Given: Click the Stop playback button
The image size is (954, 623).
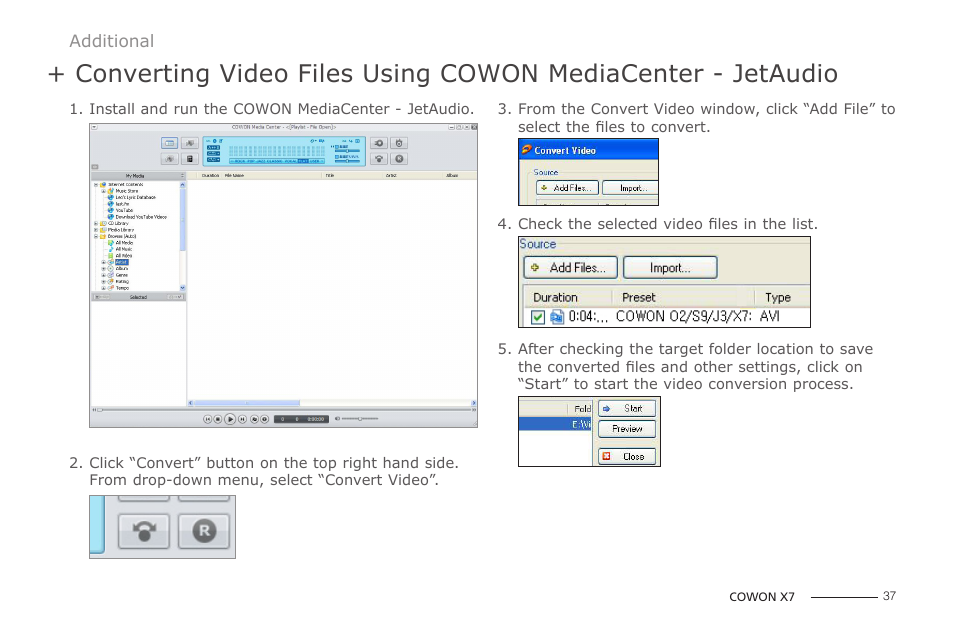Looking at the screenshot, I should point(218,419).
